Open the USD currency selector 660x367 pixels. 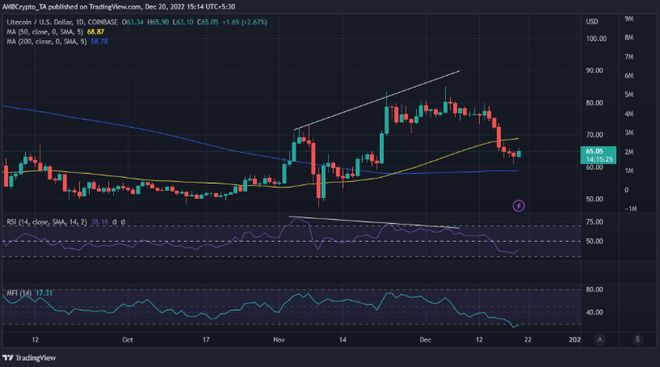pos(592,21)
